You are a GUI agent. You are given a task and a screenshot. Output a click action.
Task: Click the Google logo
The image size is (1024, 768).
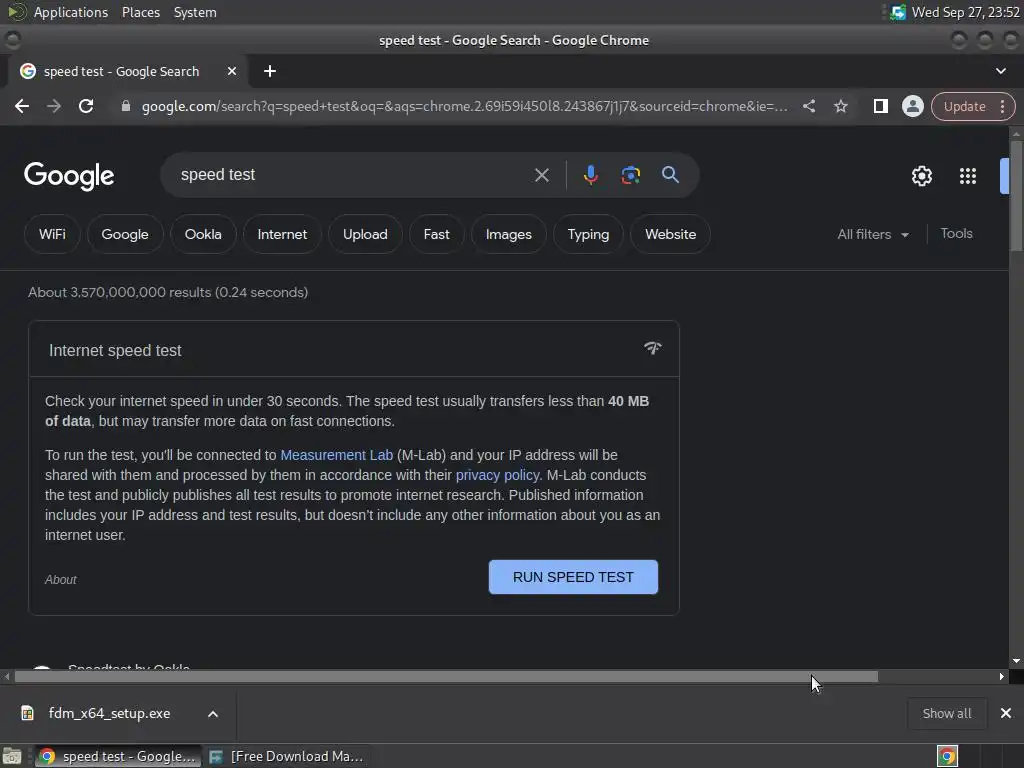click(69, 176)
